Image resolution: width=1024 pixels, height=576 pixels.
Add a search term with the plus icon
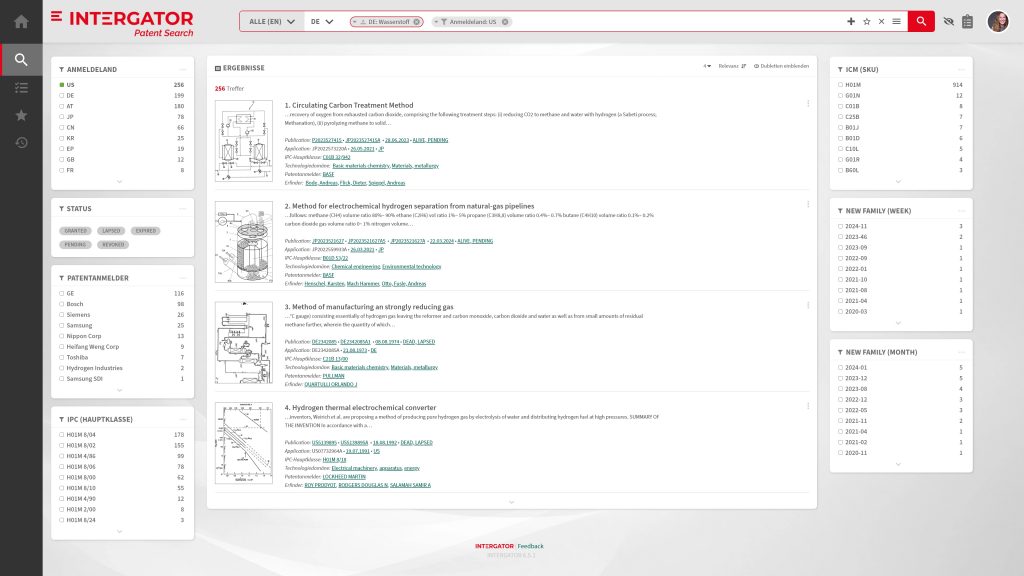click(851, 21)
